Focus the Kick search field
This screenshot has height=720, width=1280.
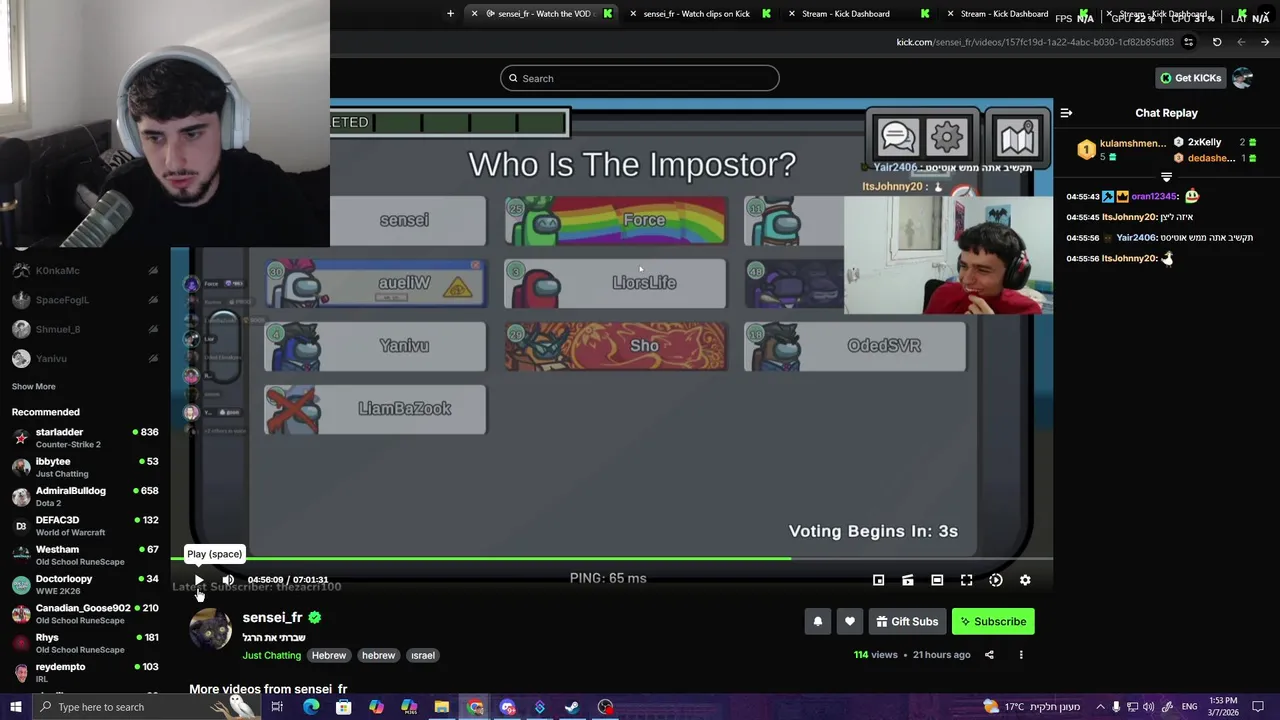(640, 78)
